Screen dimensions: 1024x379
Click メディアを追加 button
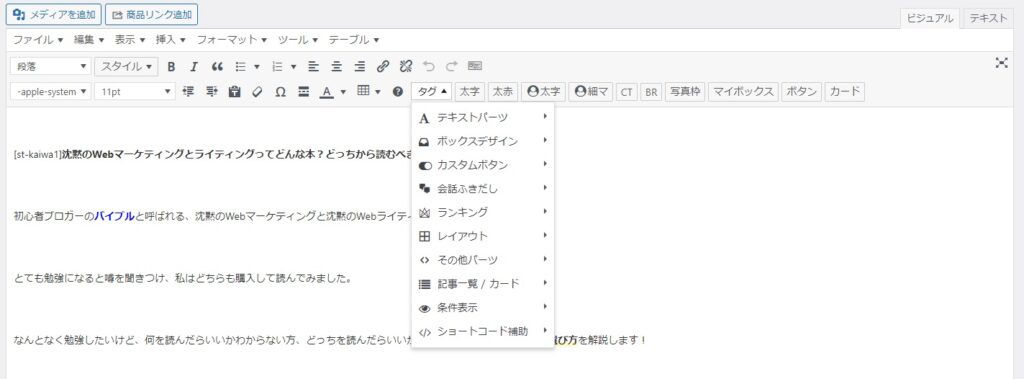[54, 14]
